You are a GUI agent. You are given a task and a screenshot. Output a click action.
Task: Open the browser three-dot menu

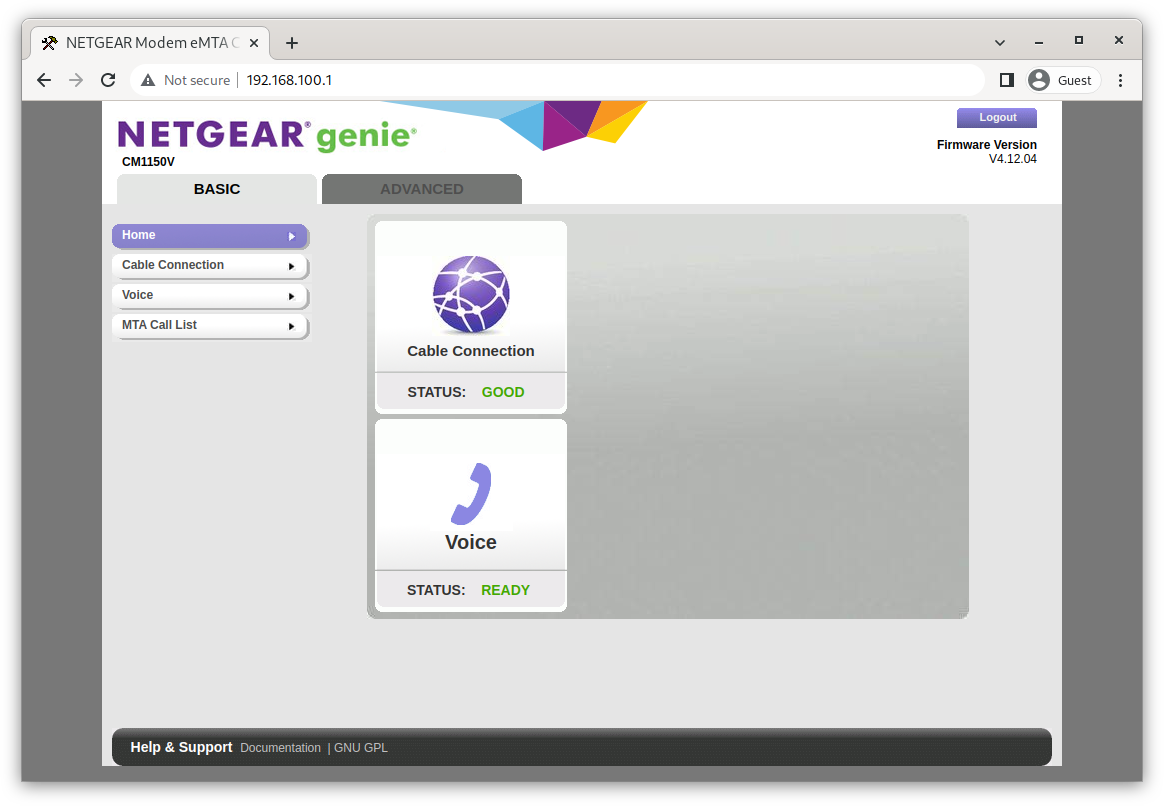[x=1120, y=80]
